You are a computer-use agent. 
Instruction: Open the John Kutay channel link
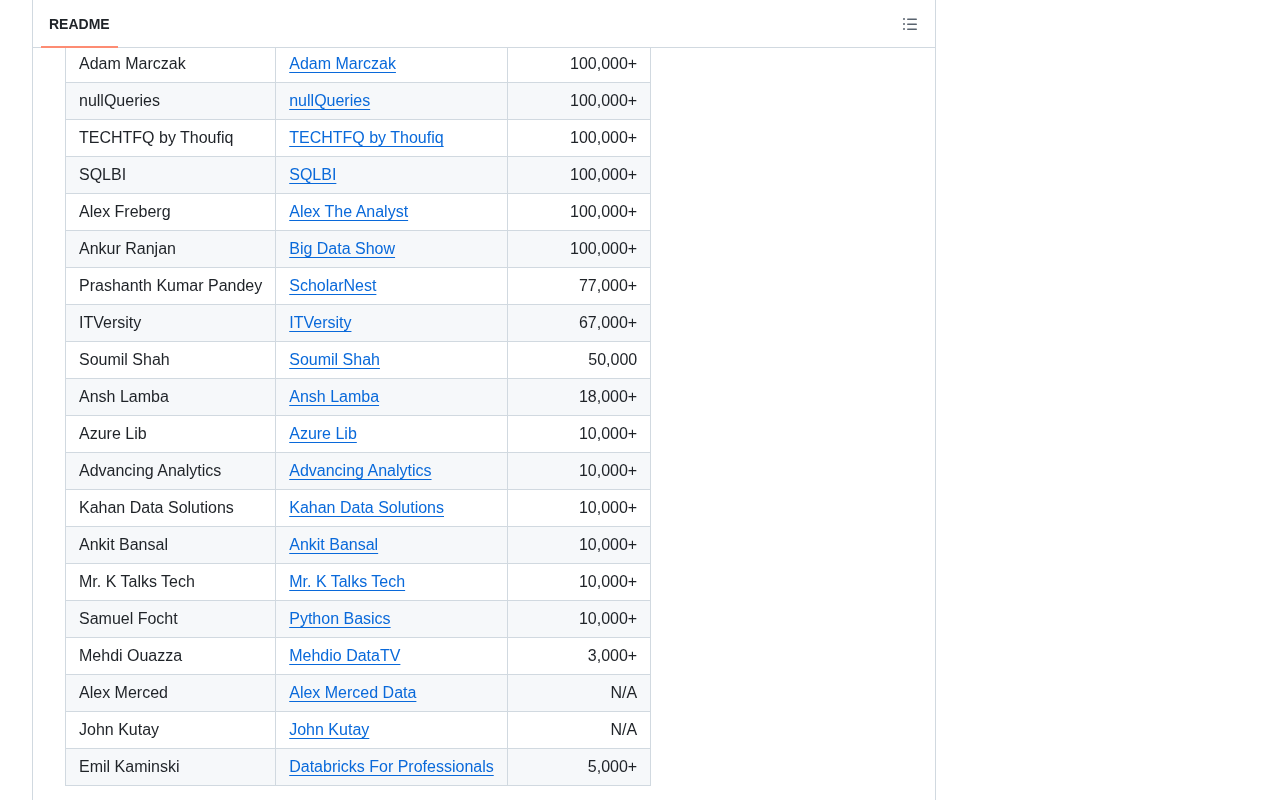coord(329,730)
